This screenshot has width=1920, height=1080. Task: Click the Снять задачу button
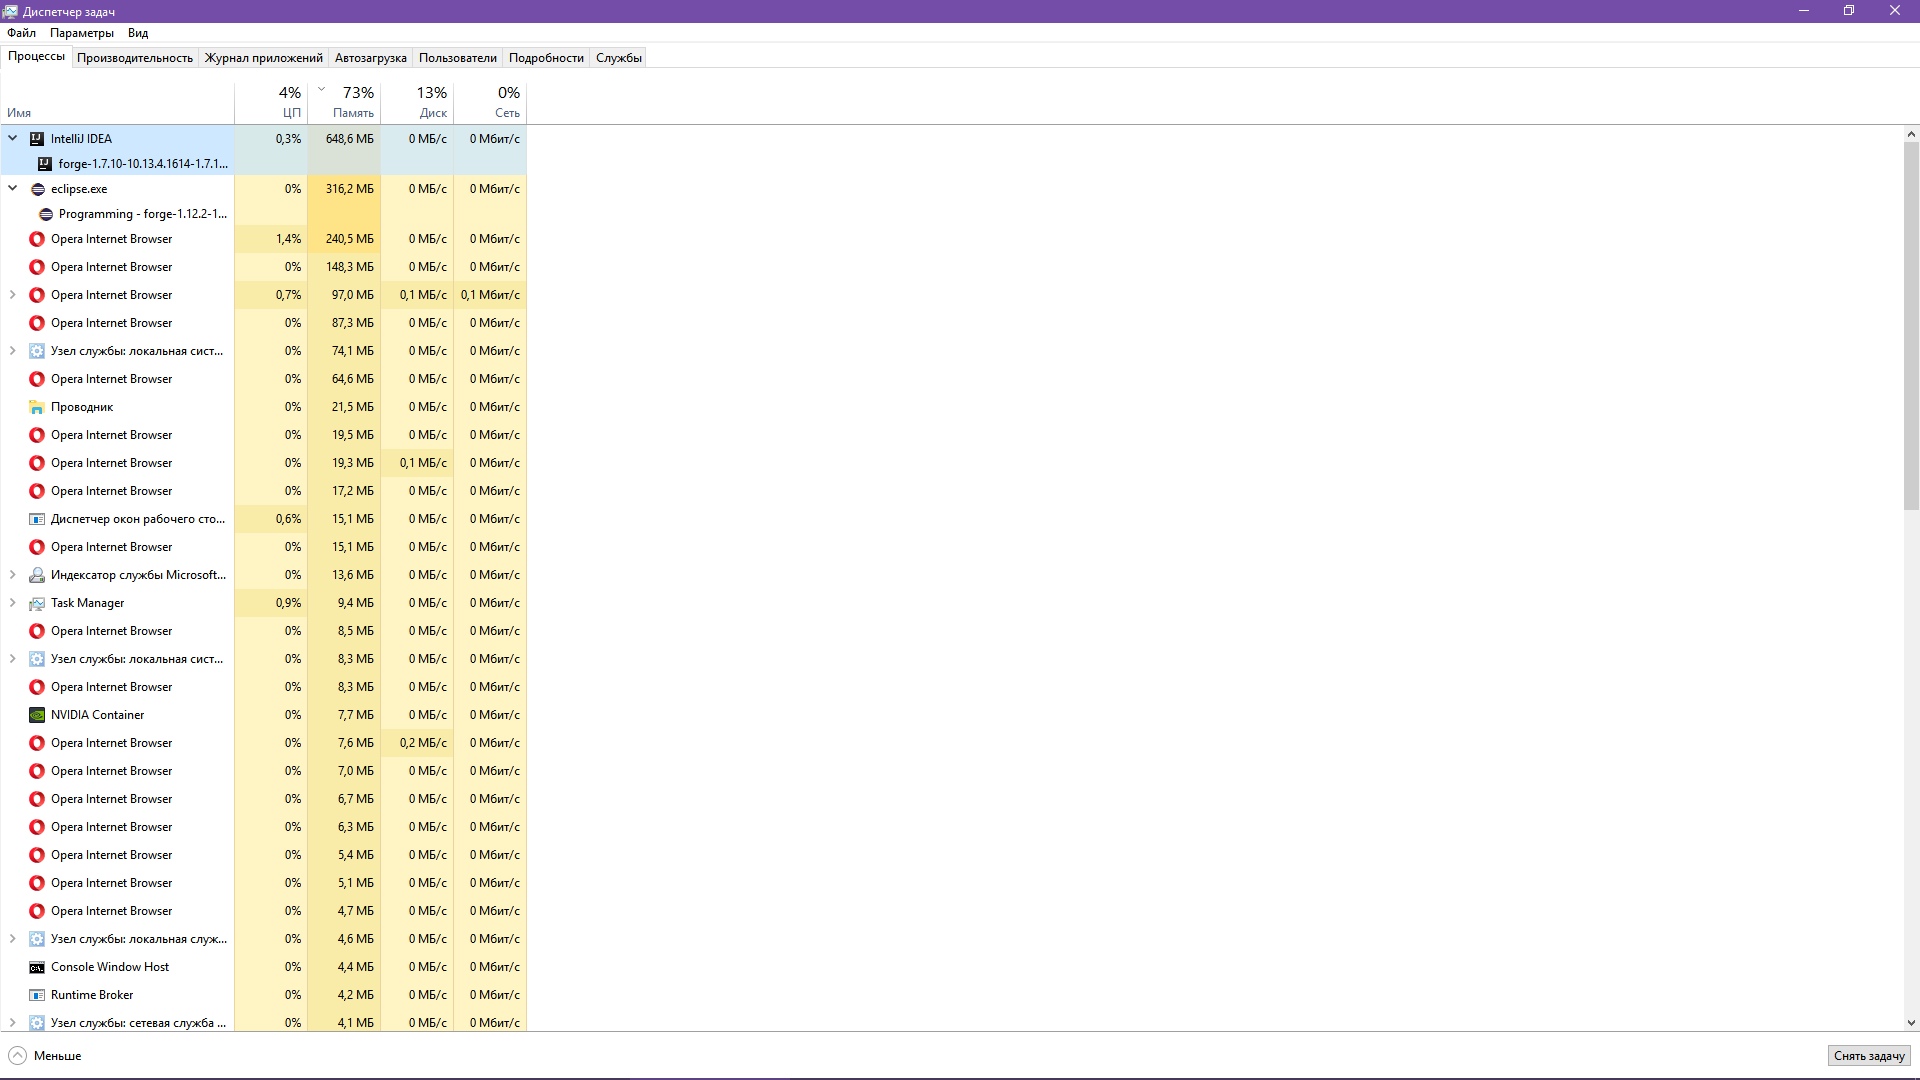1869,1056
